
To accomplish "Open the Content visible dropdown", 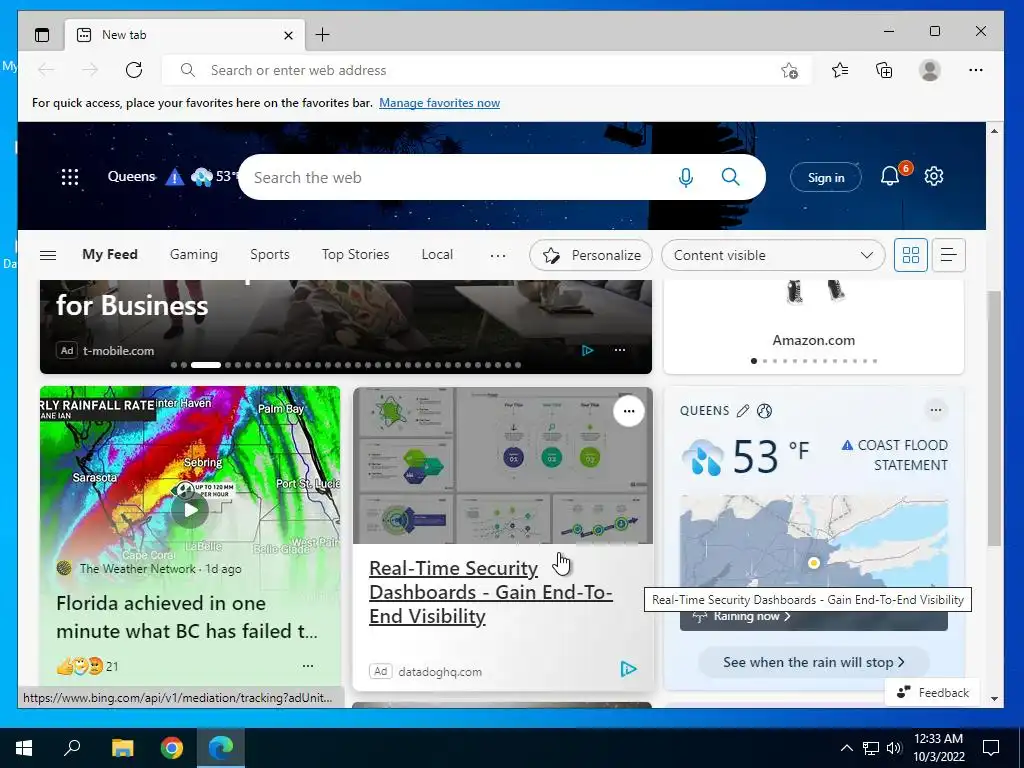I will tap(773, 255).
